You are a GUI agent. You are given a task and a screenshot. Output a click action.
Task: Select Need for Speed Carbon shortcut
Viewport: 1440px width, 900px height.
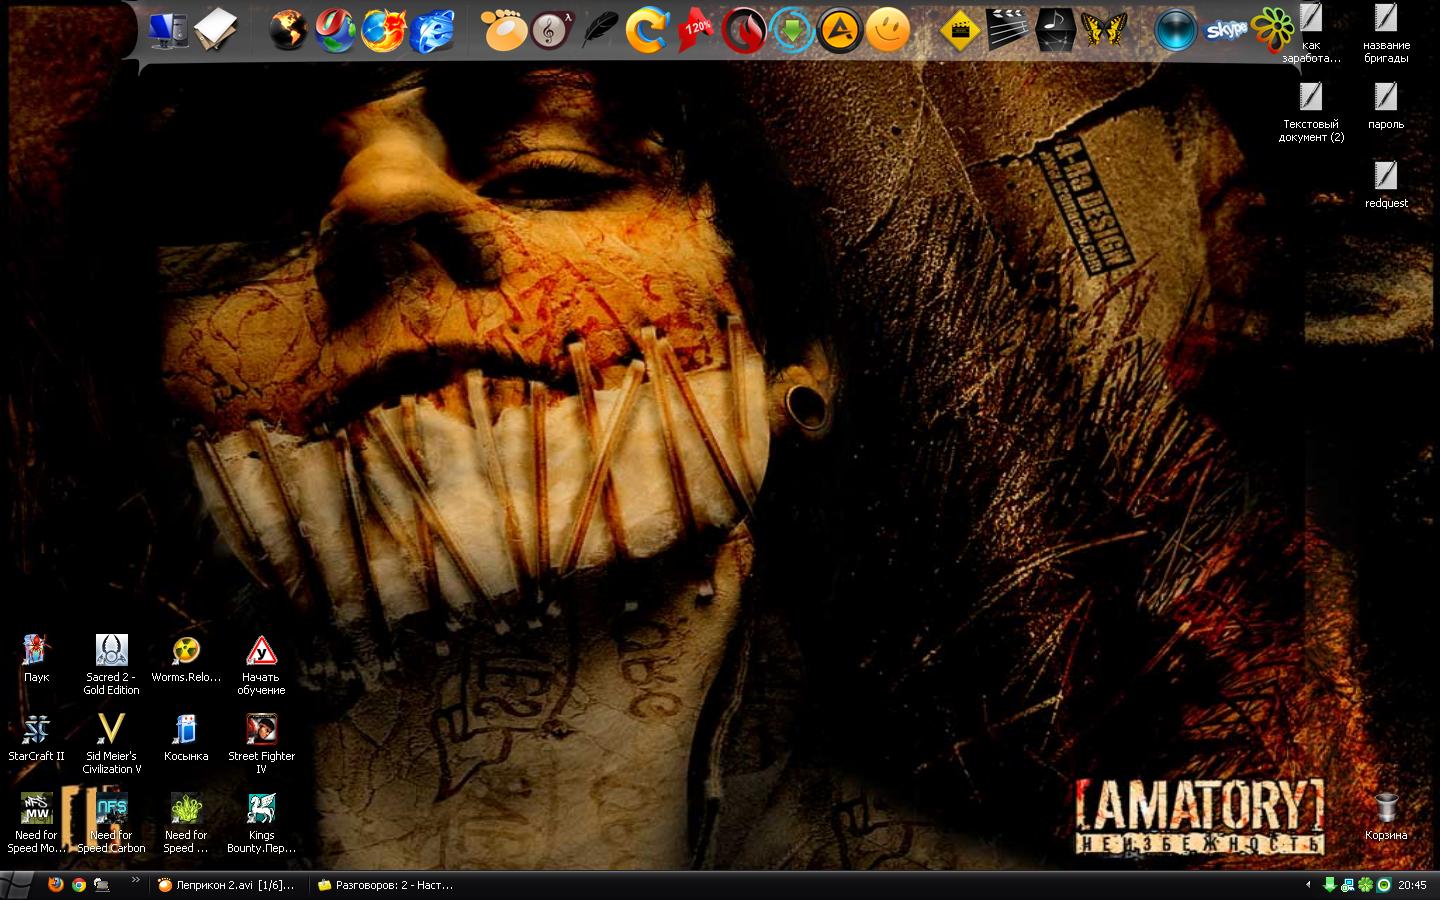click(111, 822)
